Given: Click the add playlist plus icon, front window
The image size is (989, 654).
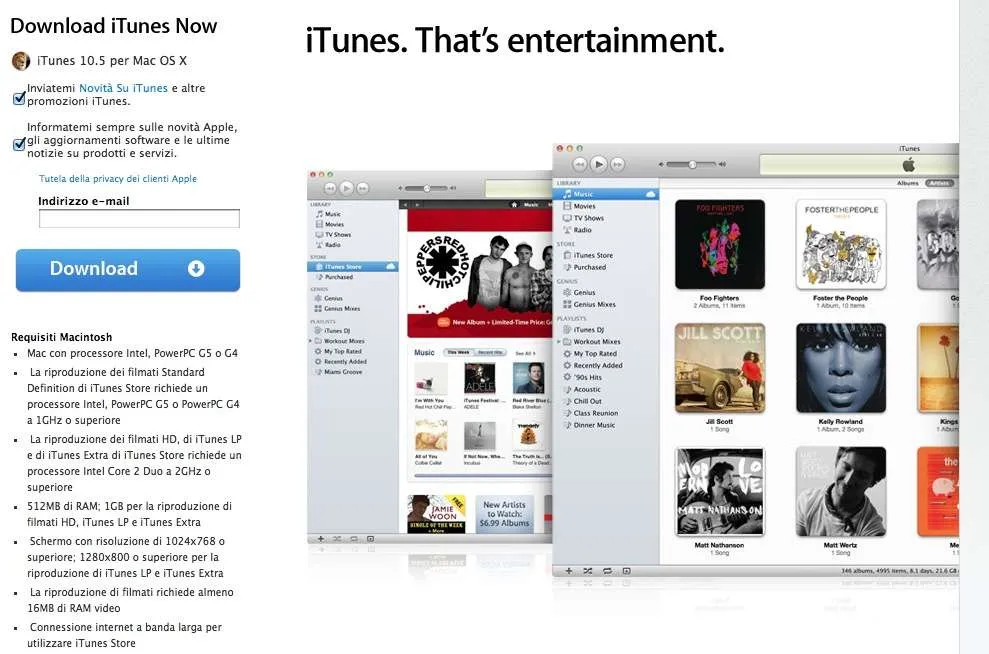Looking at the screenshot, I should 569,571.
